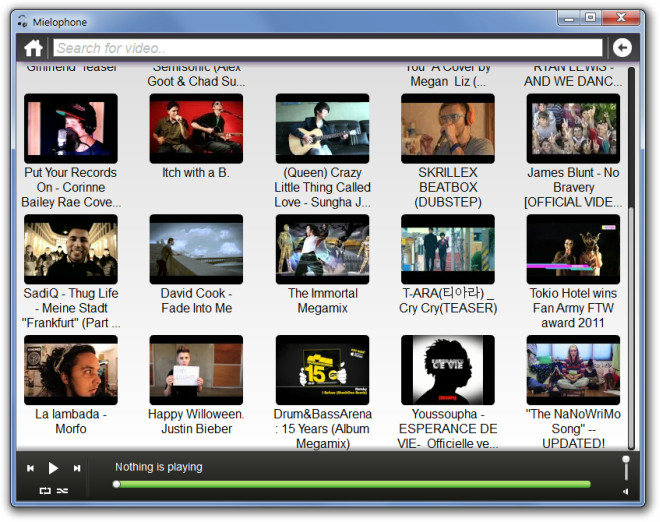The width and height of the screenshot is (660, 522).
Task: Click the green playback progress bar
Action: [x=352, y=484]
